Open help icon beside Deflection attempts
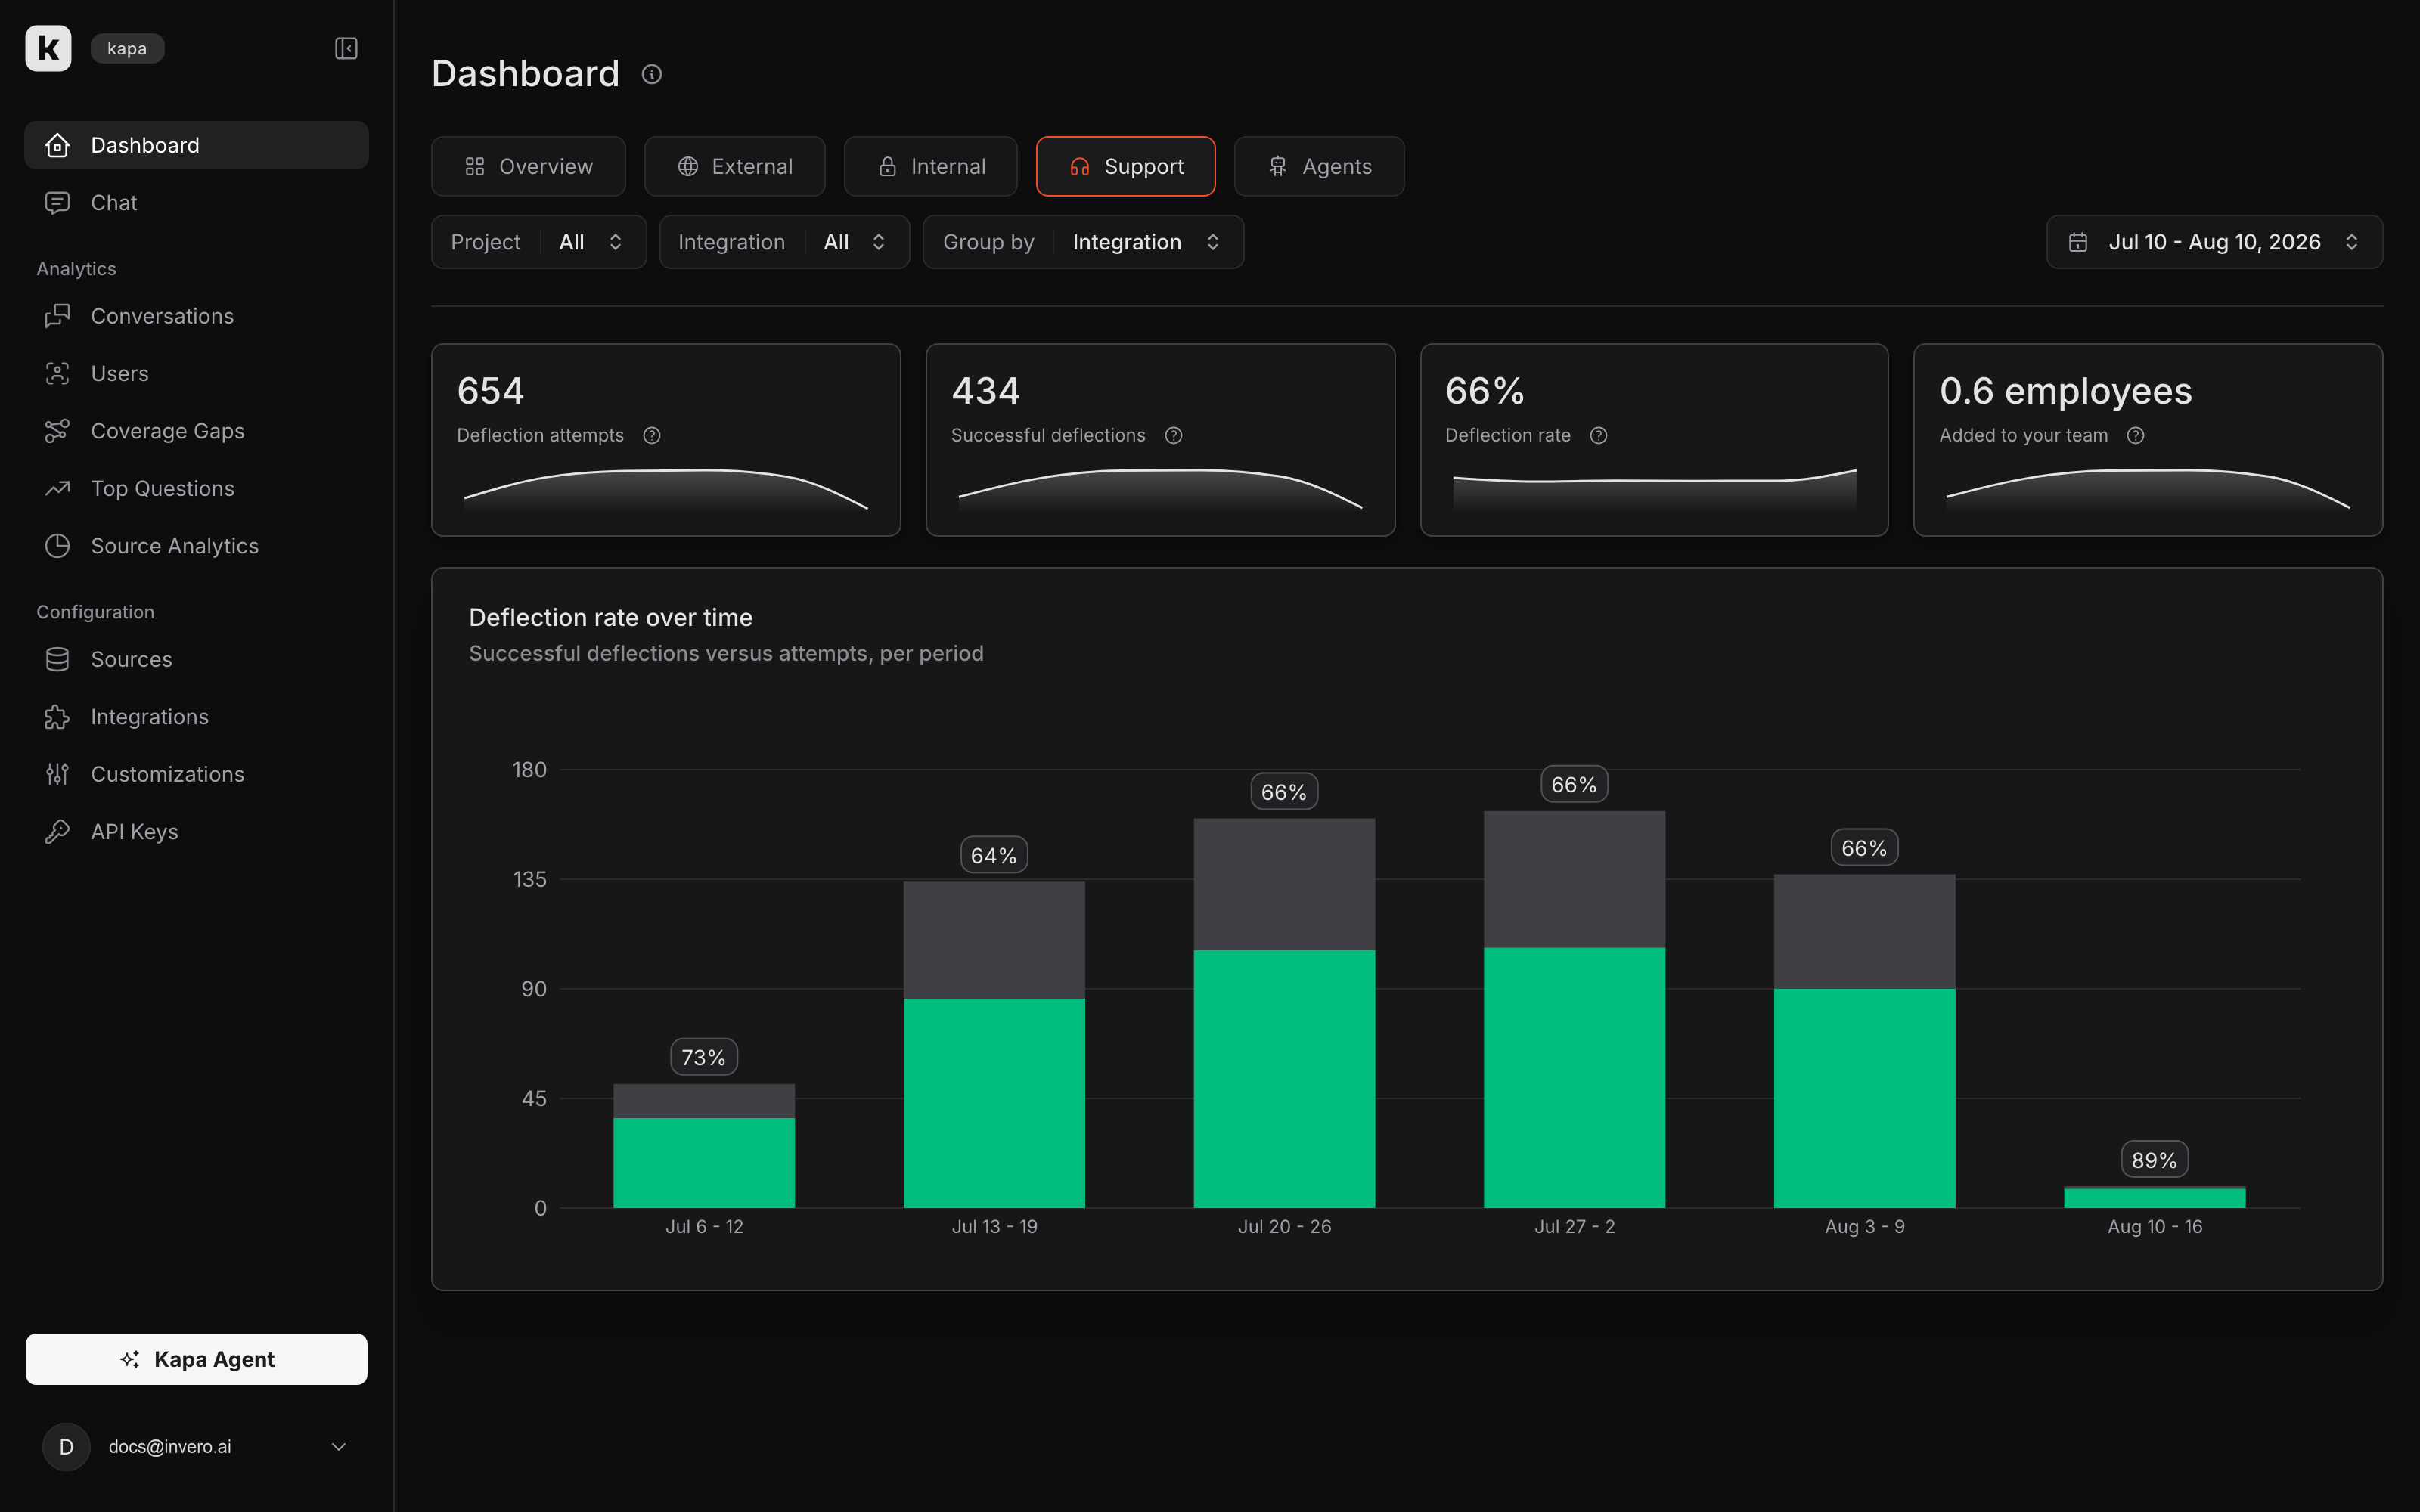 tap(652, 435)
